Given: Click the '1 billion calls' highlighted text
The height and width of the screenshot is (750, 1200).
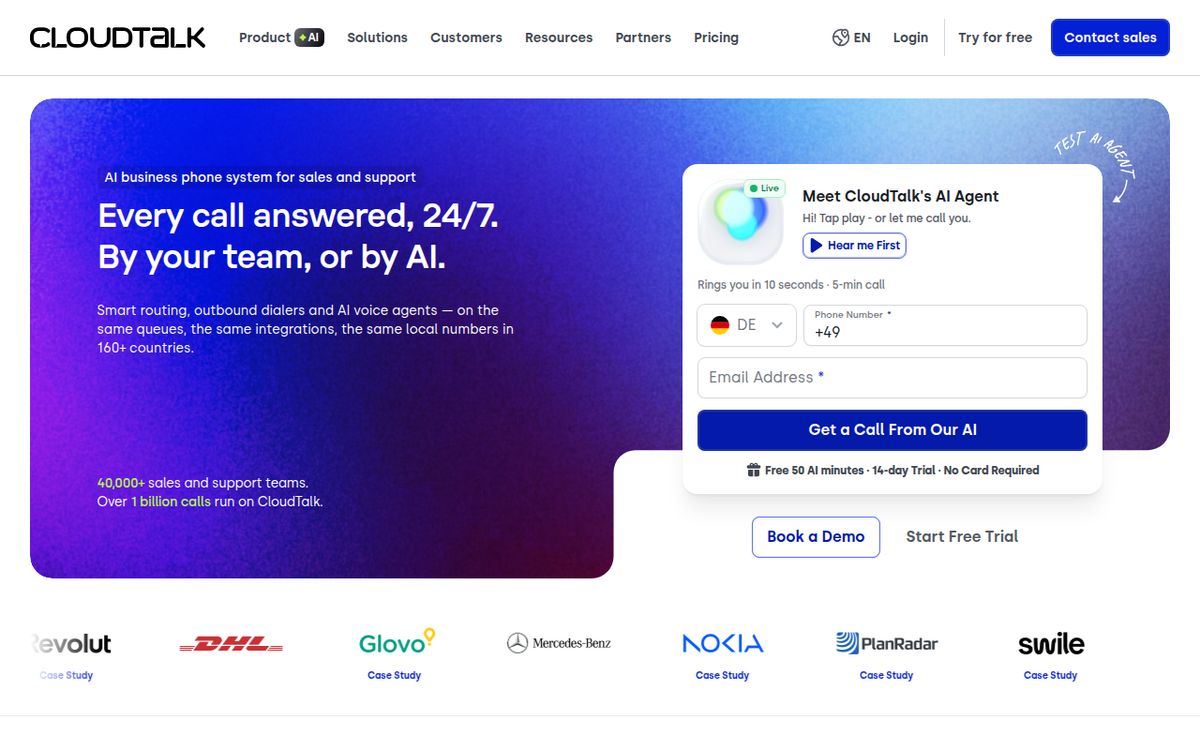Looking at the screenshot, I should pos(171,501).
